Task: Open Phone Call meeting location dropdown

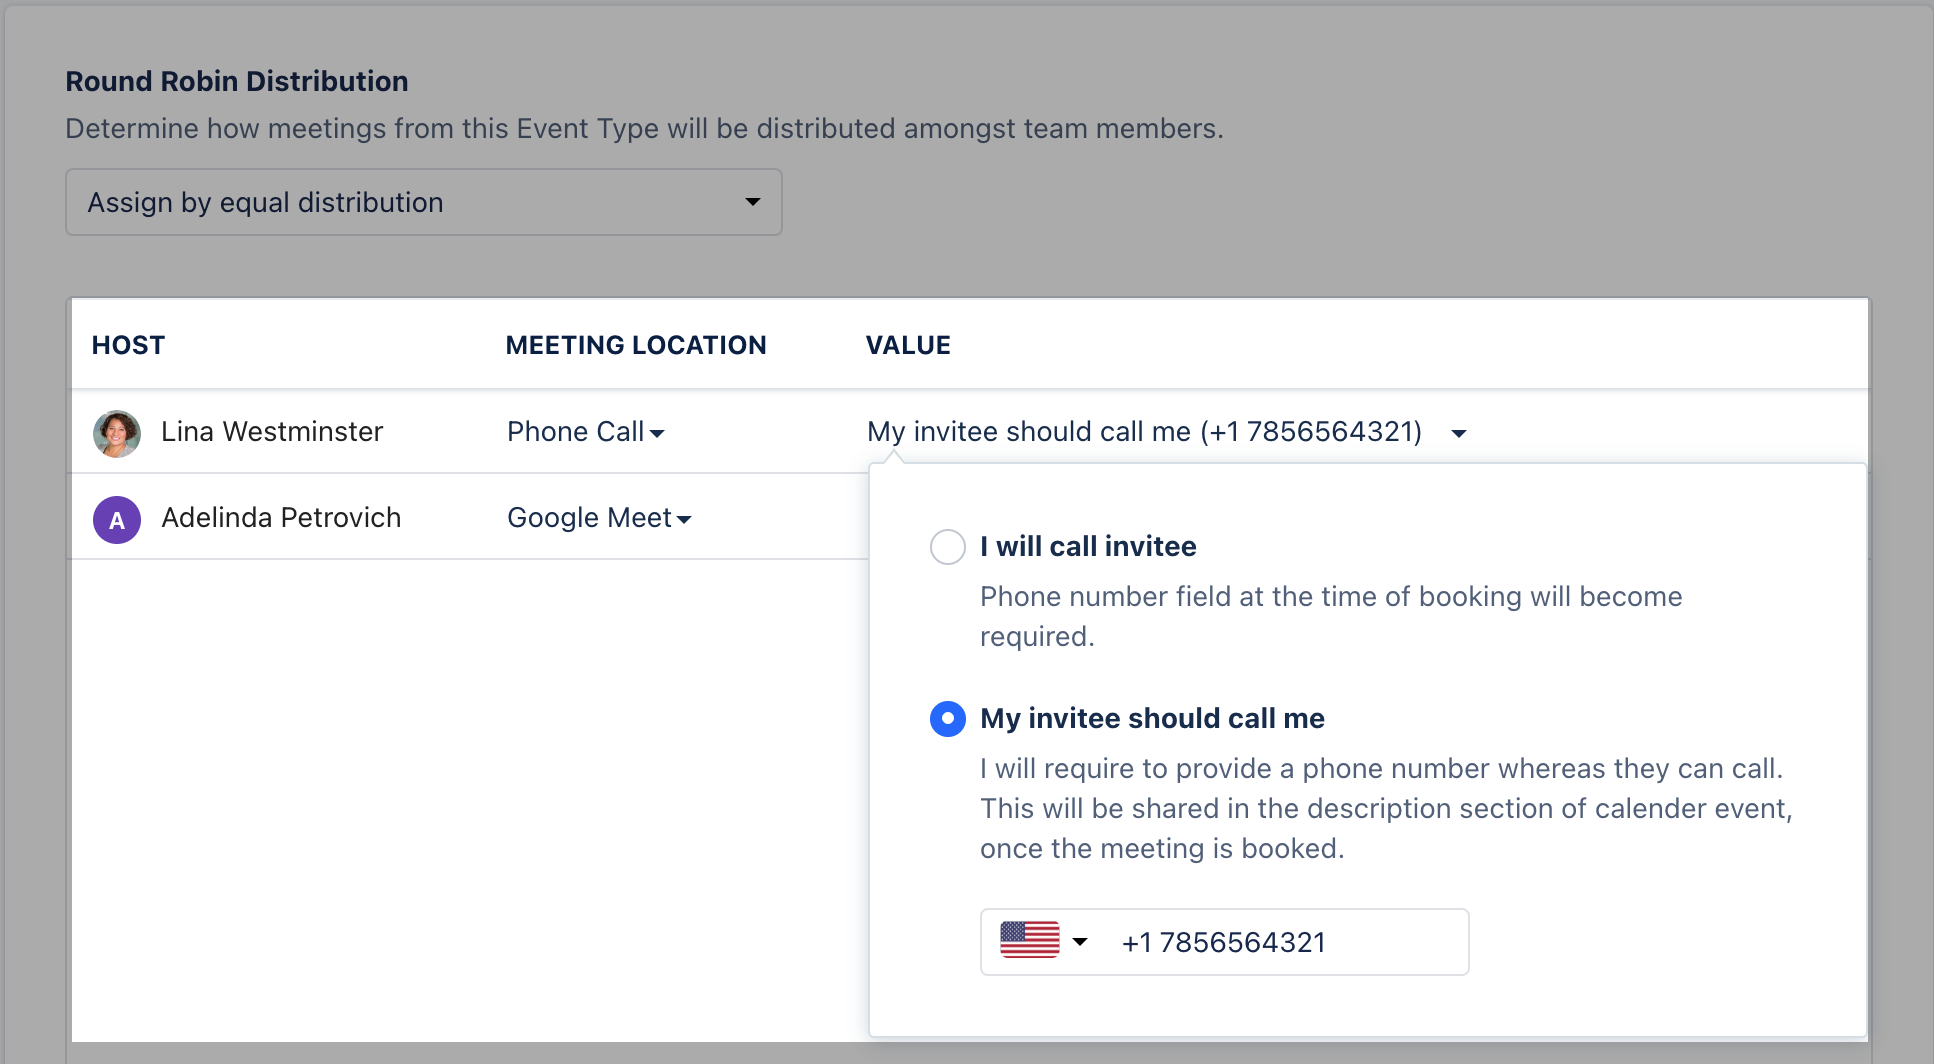Action: [585, 432]
